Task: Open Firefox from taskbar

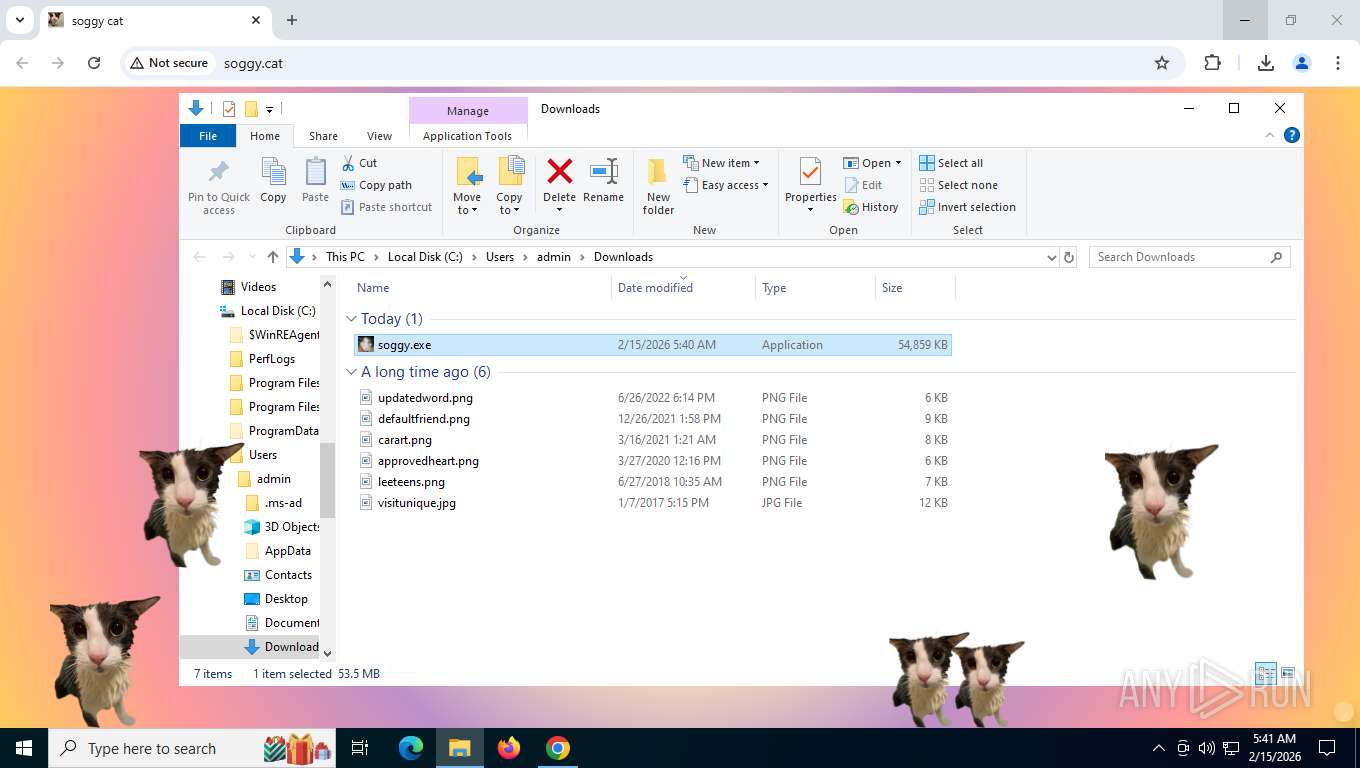Action: coord(509,748)
